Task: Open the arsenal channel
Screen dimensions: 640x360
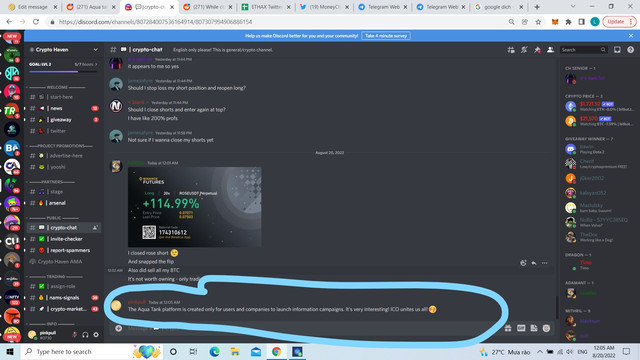Action: [63, 203]
